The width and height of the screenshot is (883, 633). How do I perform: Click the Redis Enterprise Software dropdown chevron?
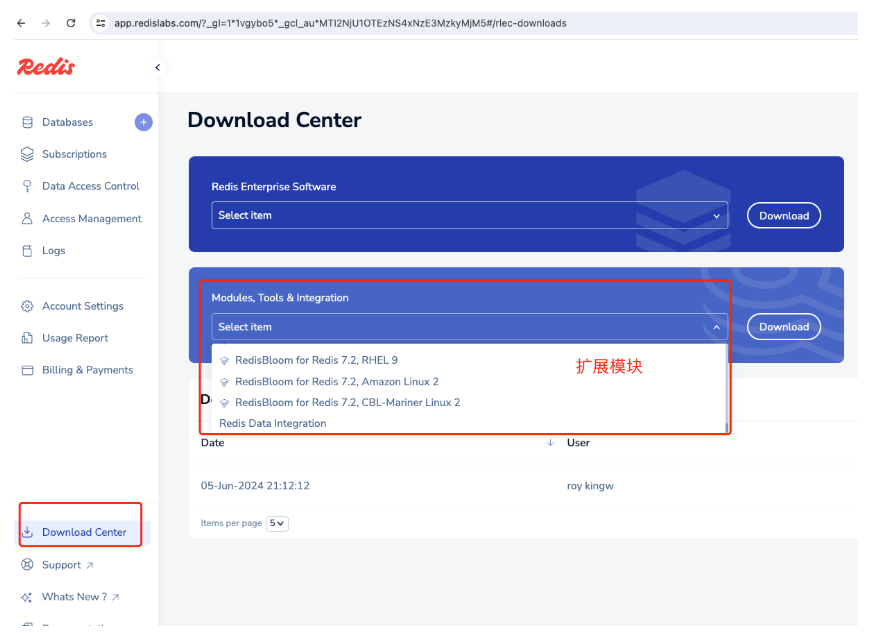point(716,216)
